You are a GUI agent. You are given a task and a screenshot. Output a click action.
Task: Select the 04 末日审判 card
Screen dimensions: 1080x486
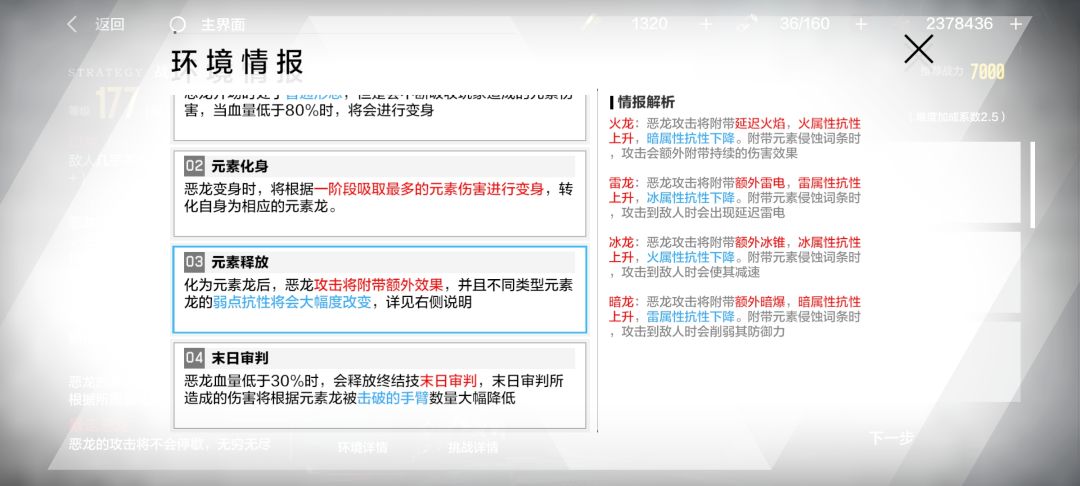coord(380,385)
